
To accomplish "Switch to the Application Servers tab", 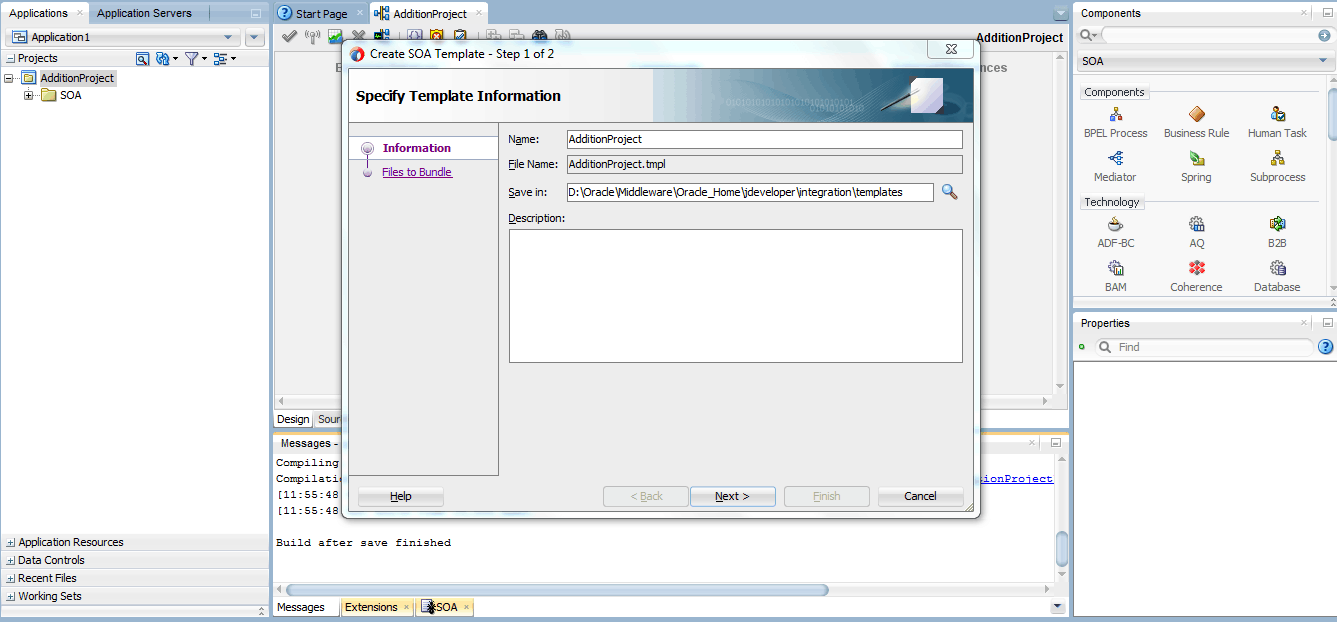I will click(144, 13).
